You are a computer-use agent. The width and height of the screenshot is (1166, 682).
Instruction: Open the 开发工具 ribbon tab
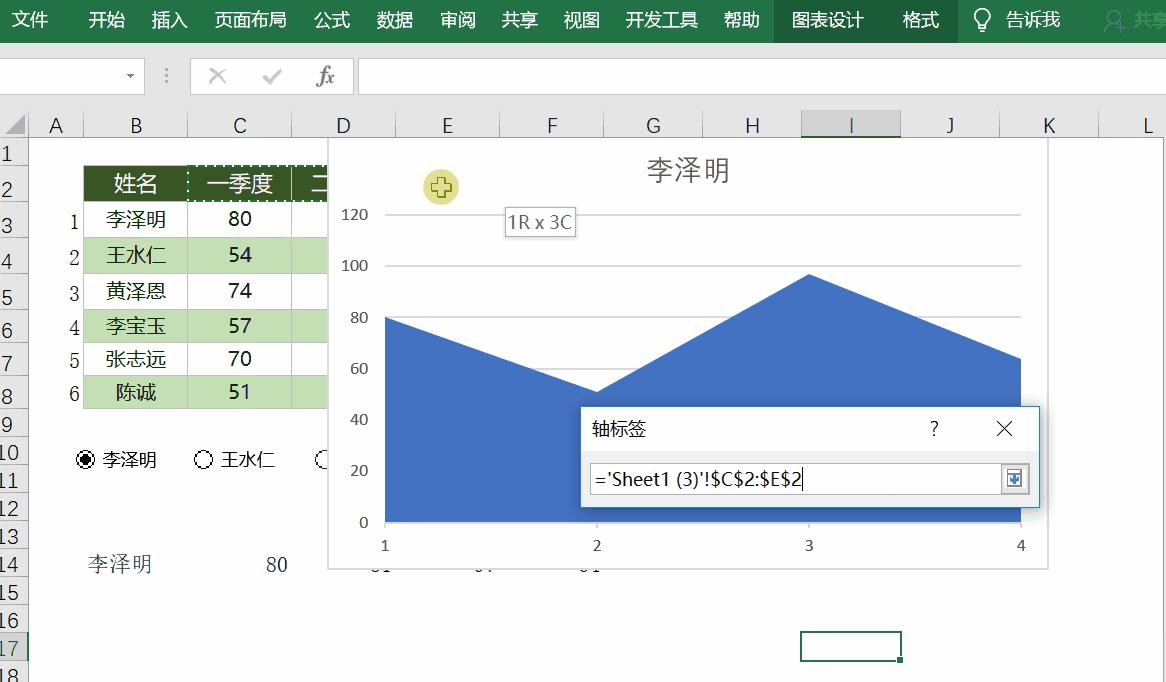click(660, 19)
